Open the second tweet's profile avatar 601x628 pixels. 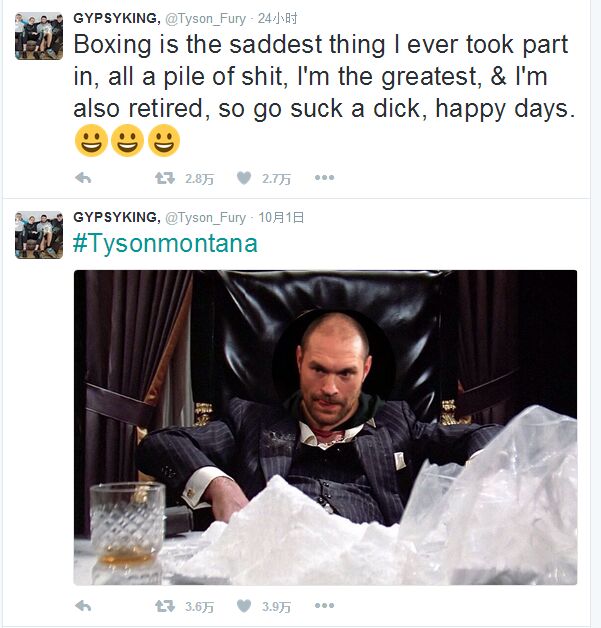tap(39, 234)
